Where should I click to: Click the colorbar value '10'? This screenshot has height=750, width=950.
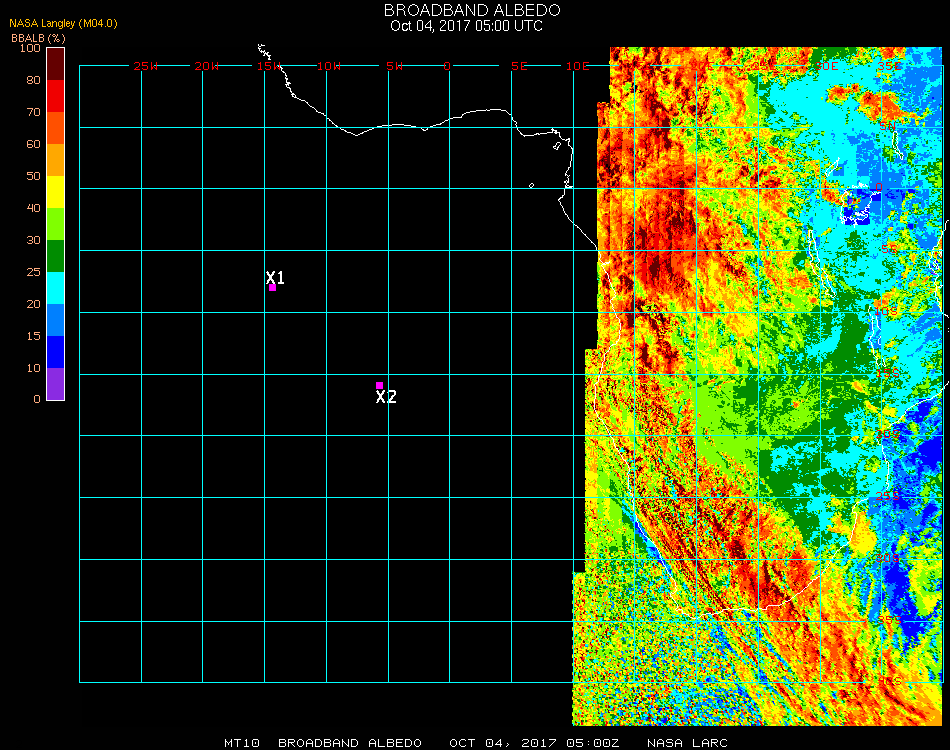click(33, 368)
